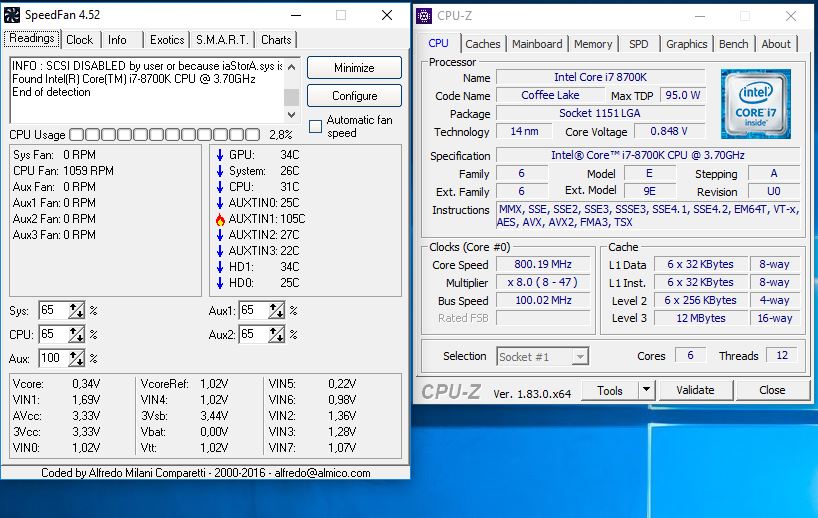
Task: Click the down arrow icon next to HD0
Action: 220,283
